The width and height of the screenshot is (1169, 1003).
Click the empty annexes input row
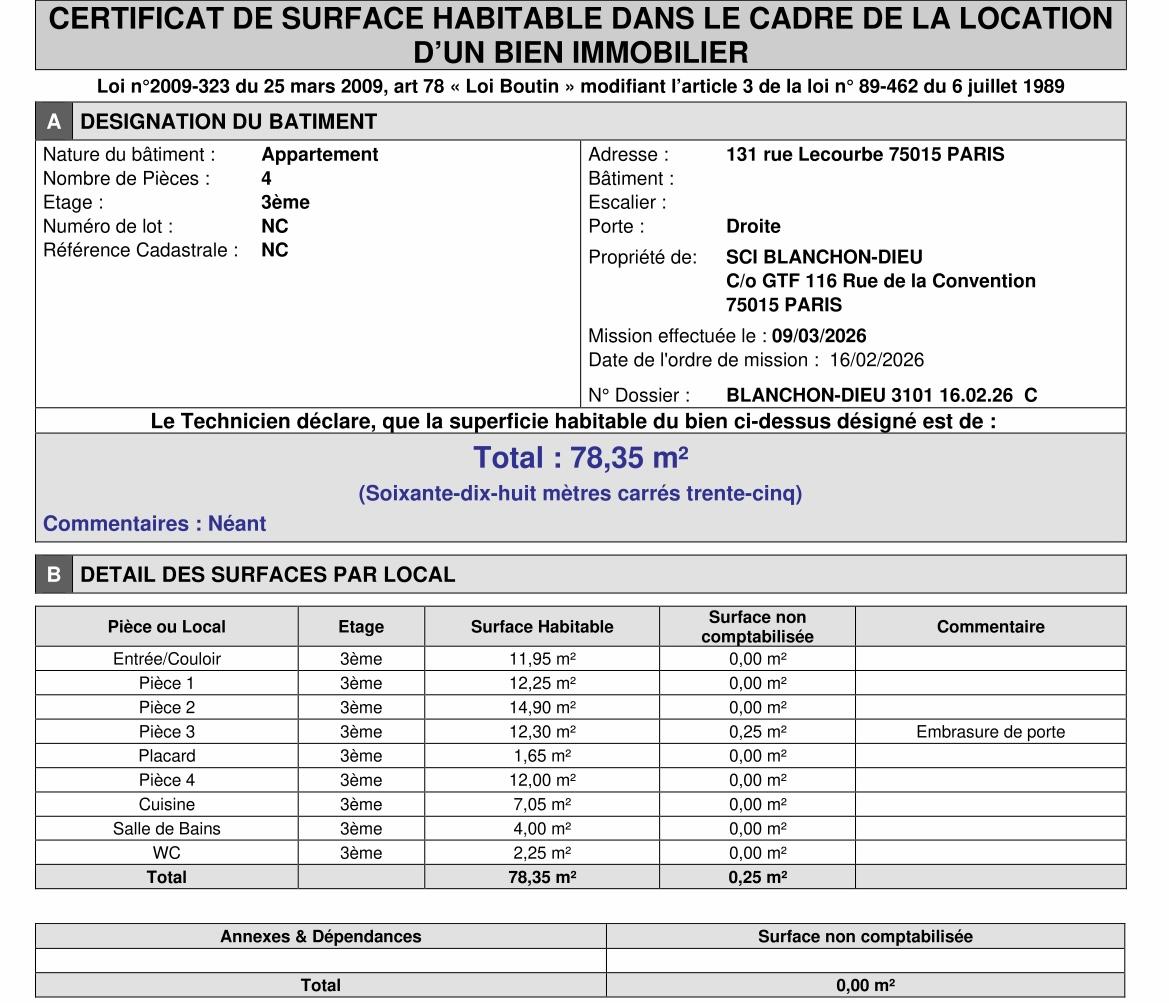321,960
